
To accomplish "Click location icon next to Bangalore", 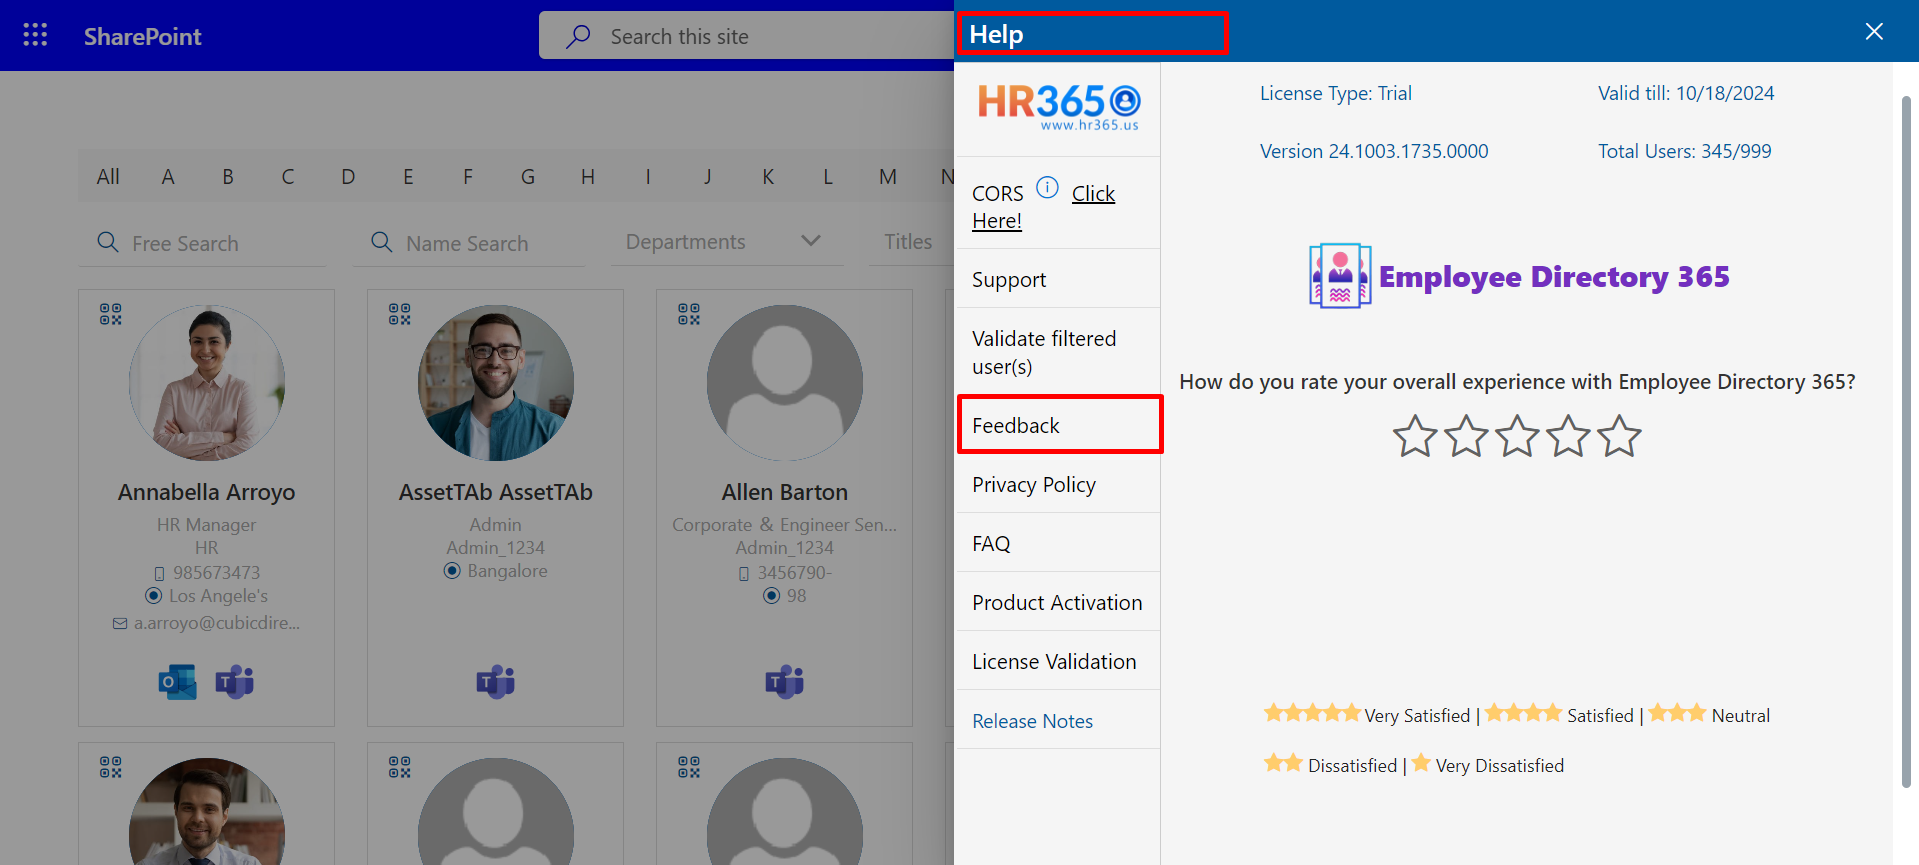I will pos(452,571).
